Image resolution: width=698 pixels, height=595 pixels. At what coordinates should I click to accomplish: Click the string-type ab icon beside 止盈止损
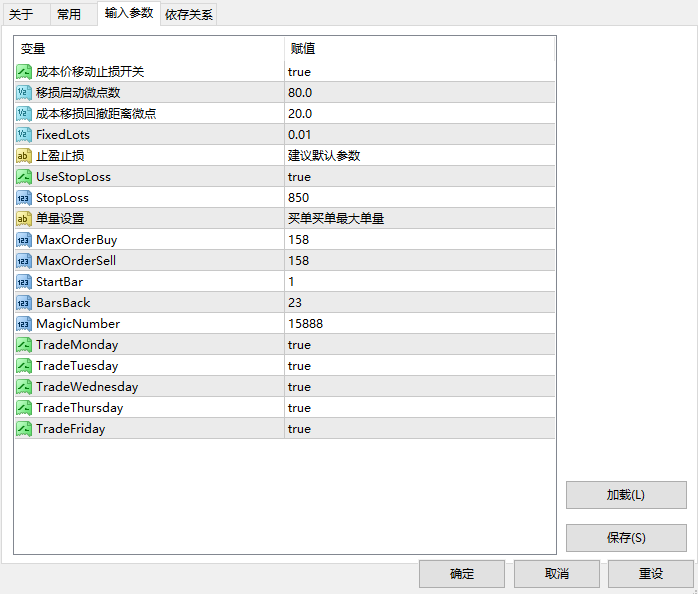tap(24, 156)
